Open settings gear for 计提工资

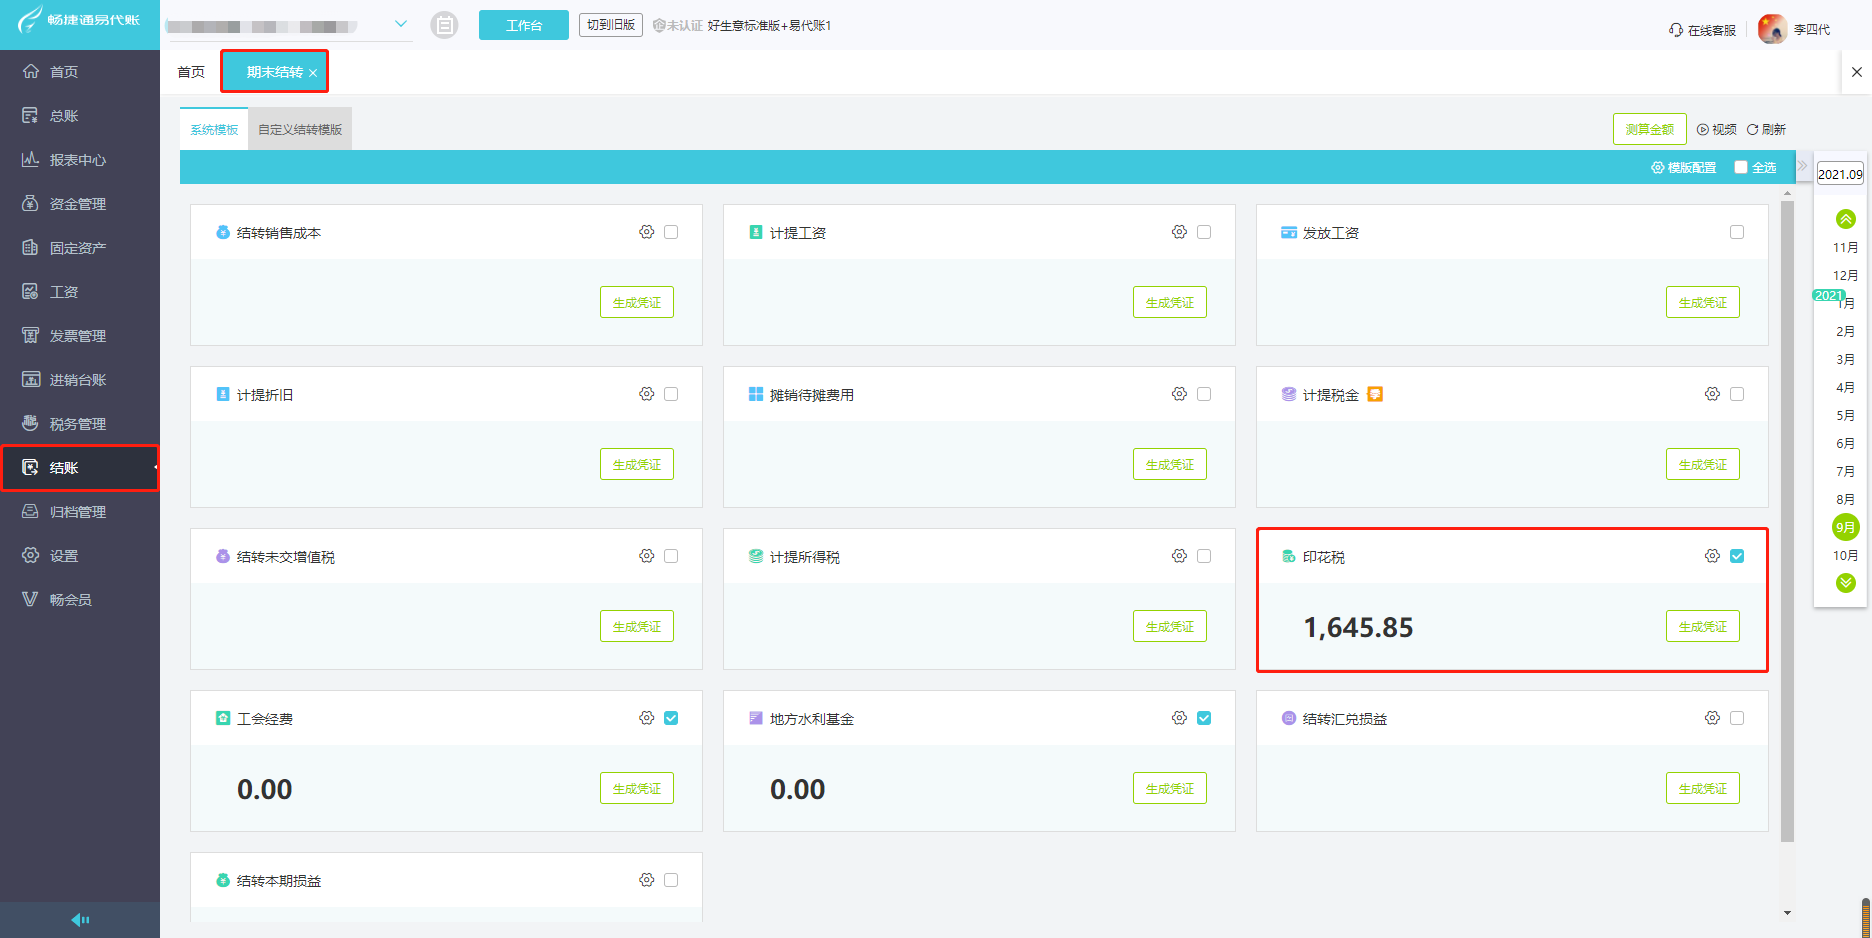tap(1180, 232)
